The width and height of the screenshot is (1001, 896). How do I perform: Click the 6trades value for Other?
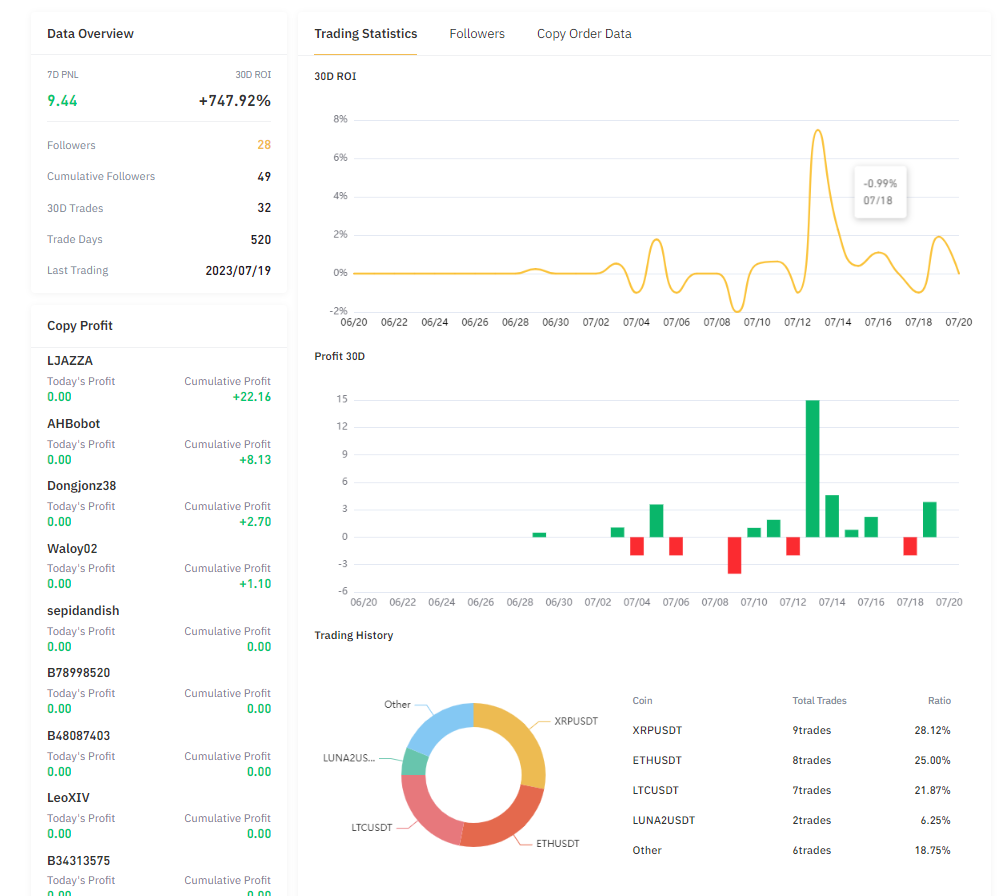811,850
